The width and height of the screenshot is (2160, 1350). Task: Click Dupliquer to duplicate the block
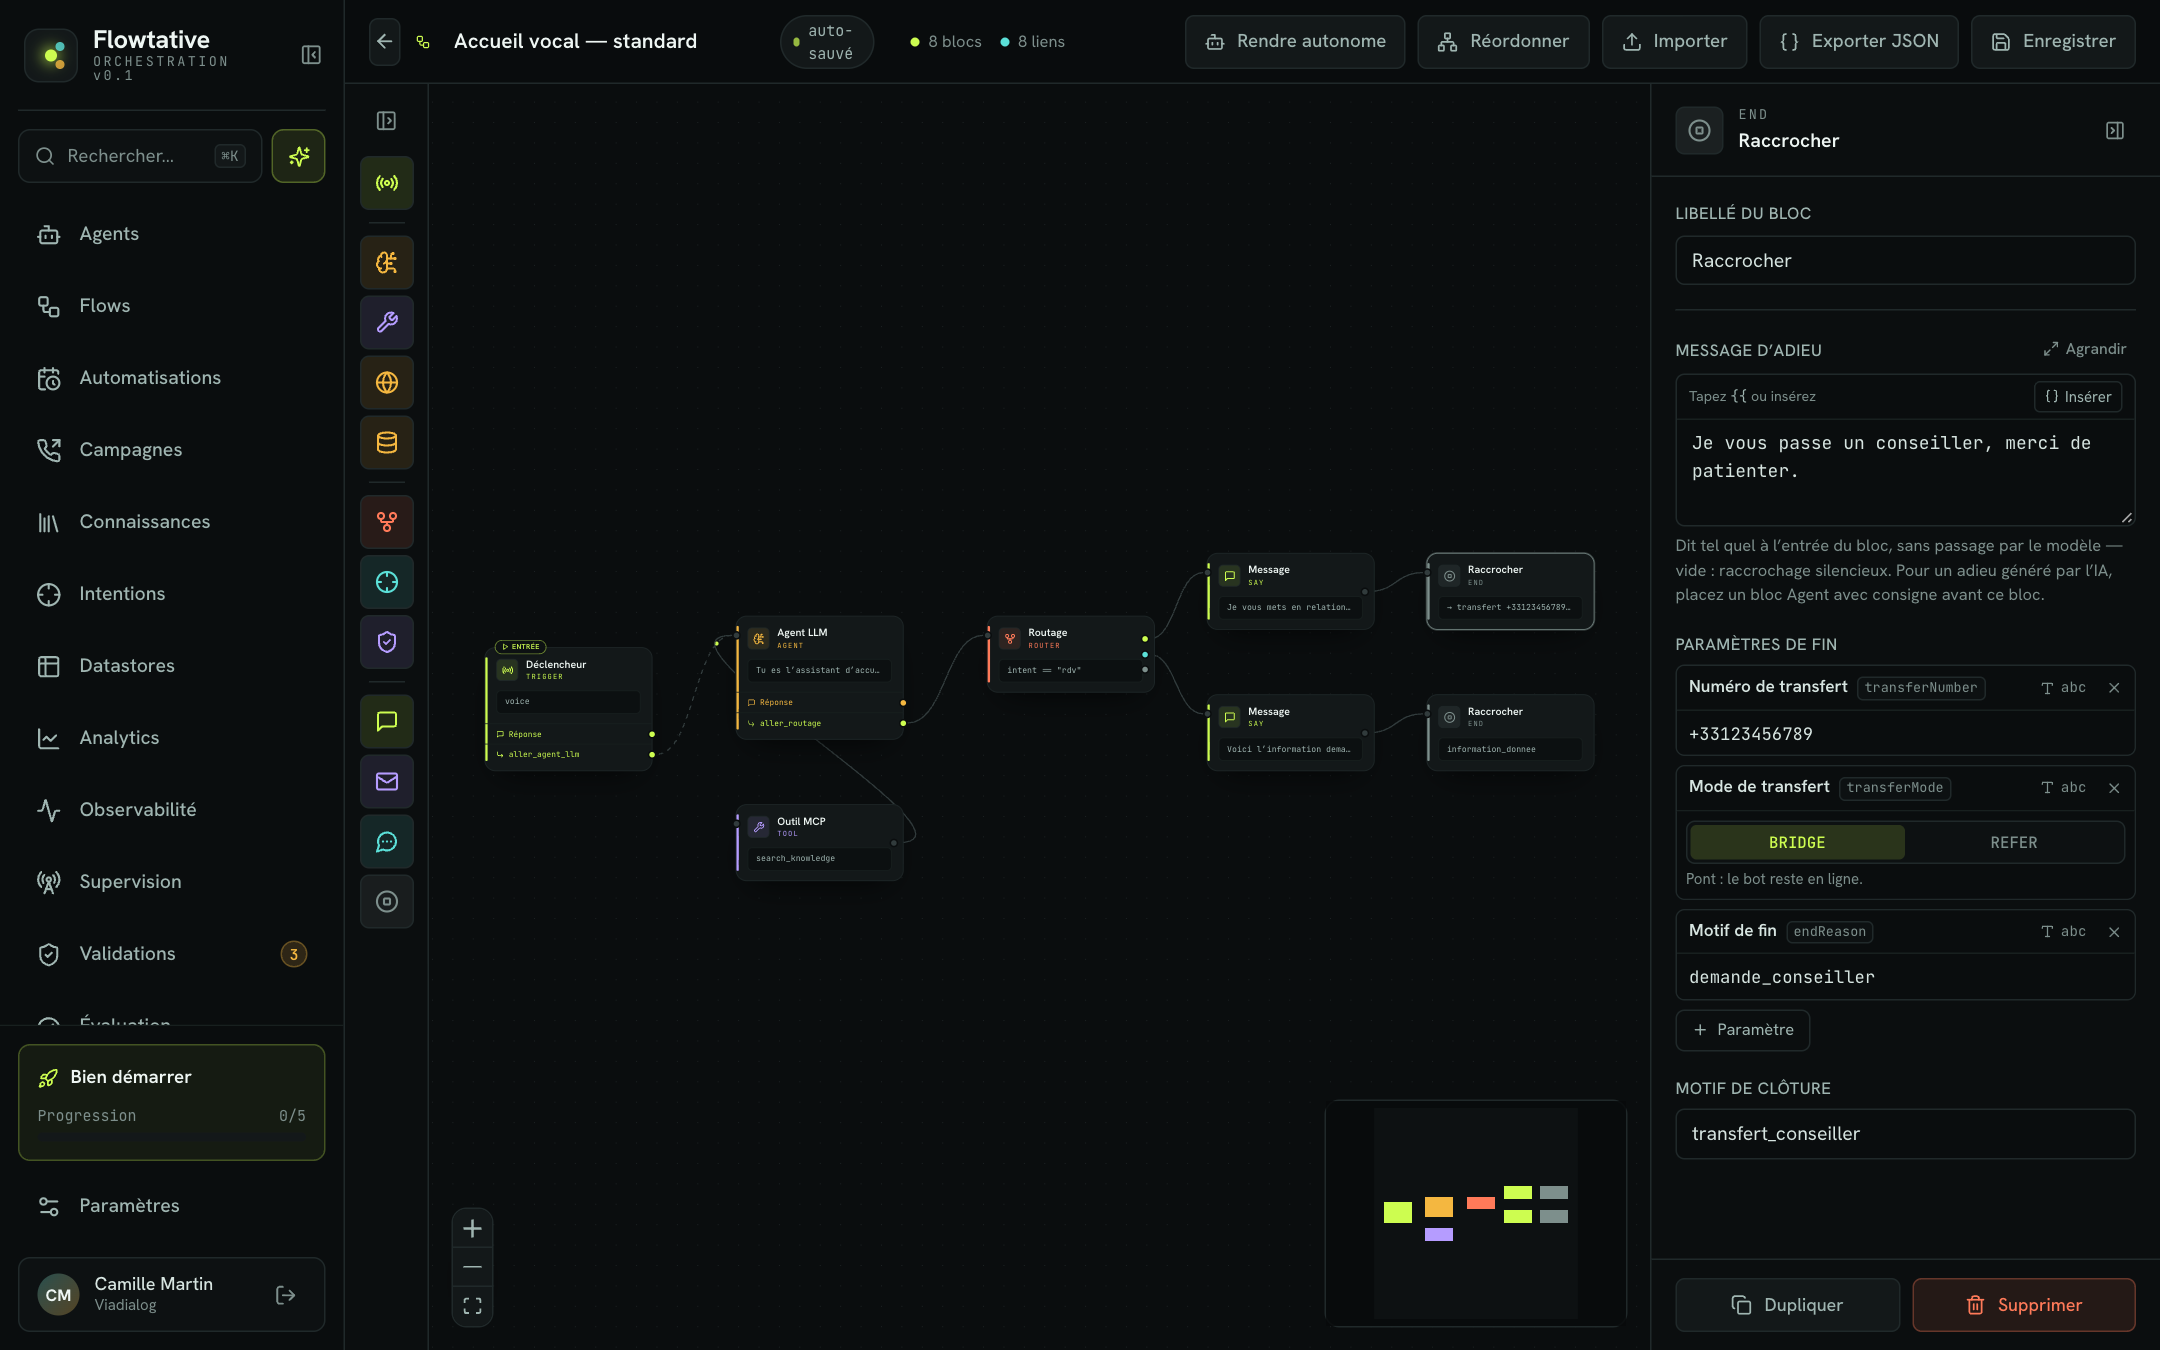1787,1305
